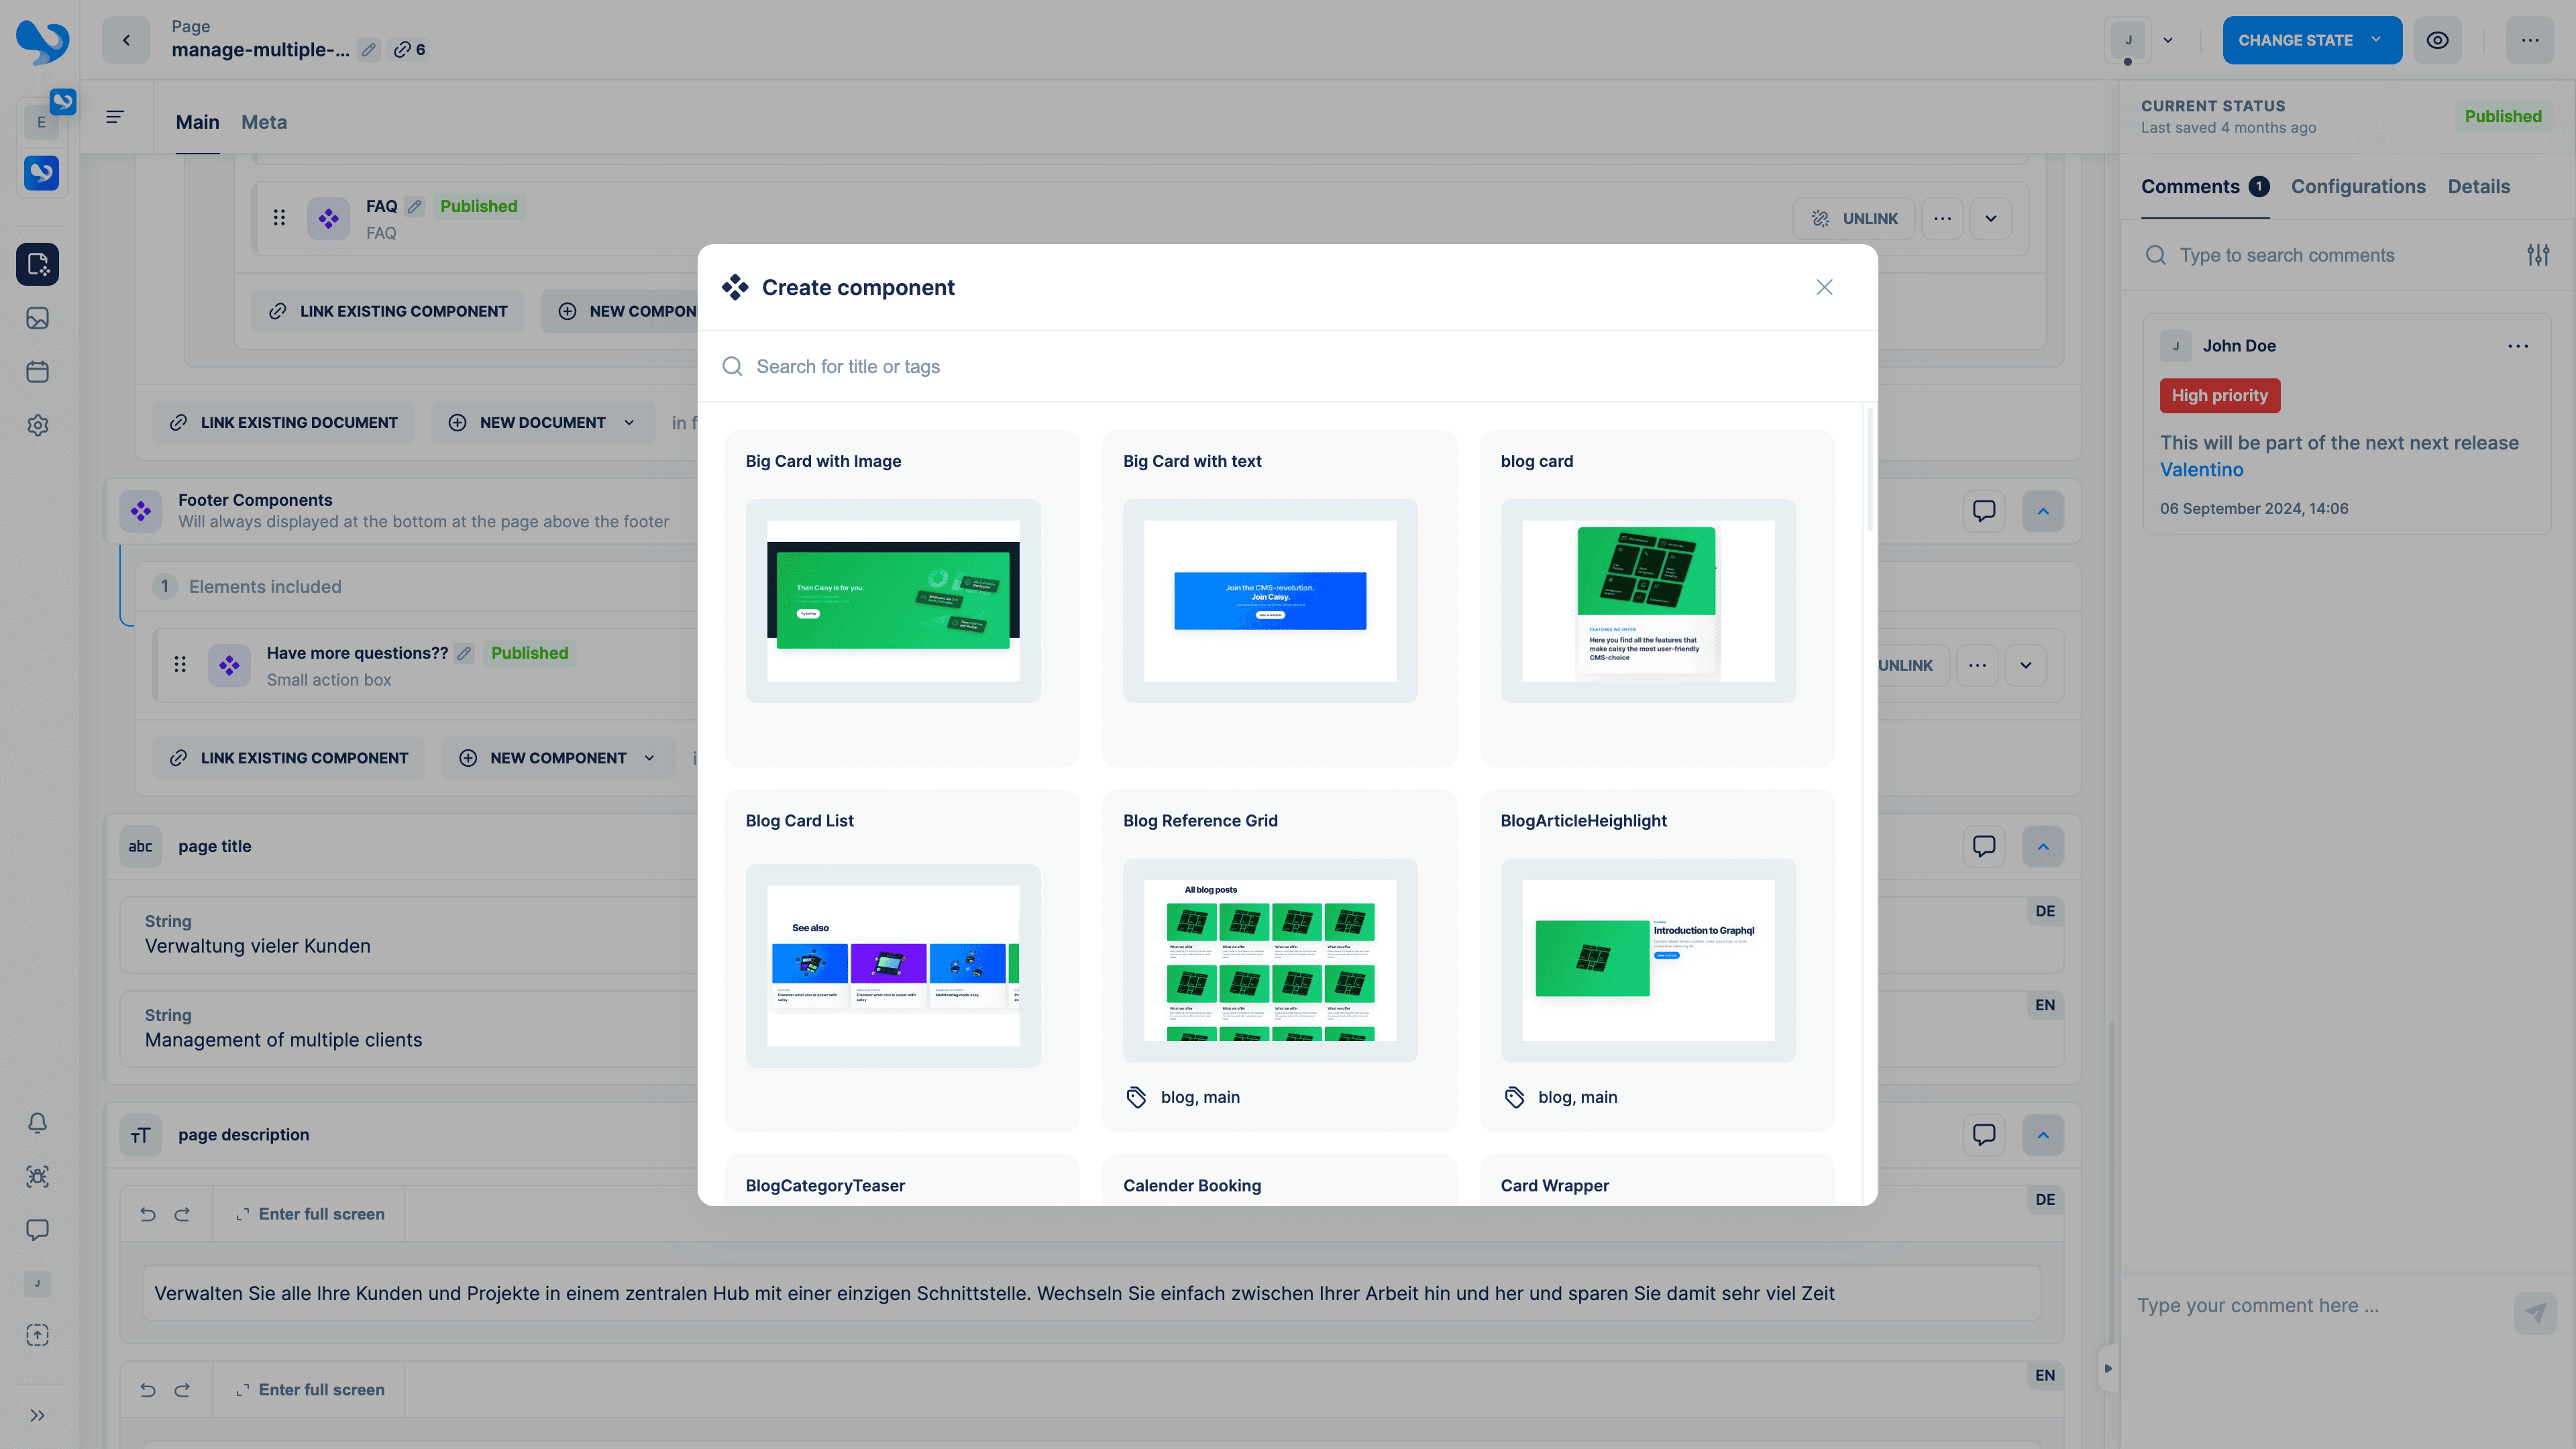Select the Blog Reference Grid thumbnail
This screenshot has height=1449, width=2576.
click(x=1269, y=960)
